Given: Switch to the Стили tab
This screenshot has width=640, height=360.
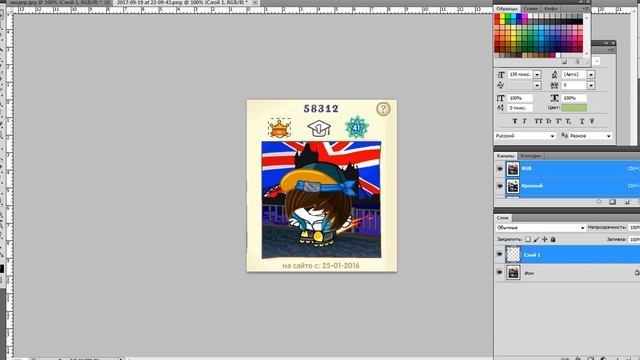Looking at the screenshot, I should pos(530,9).
